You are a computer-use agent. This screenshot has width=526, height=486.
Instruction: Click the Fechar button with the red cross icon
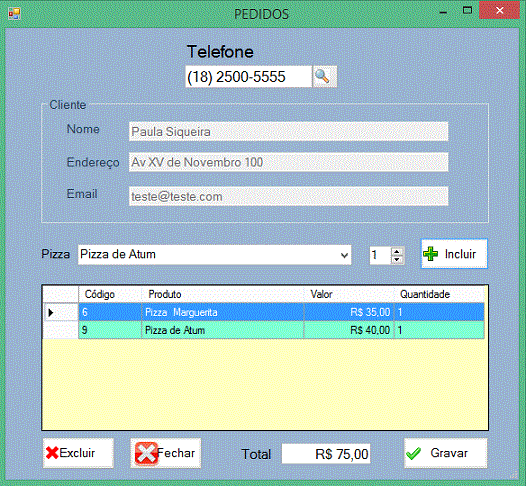point(166,453)
